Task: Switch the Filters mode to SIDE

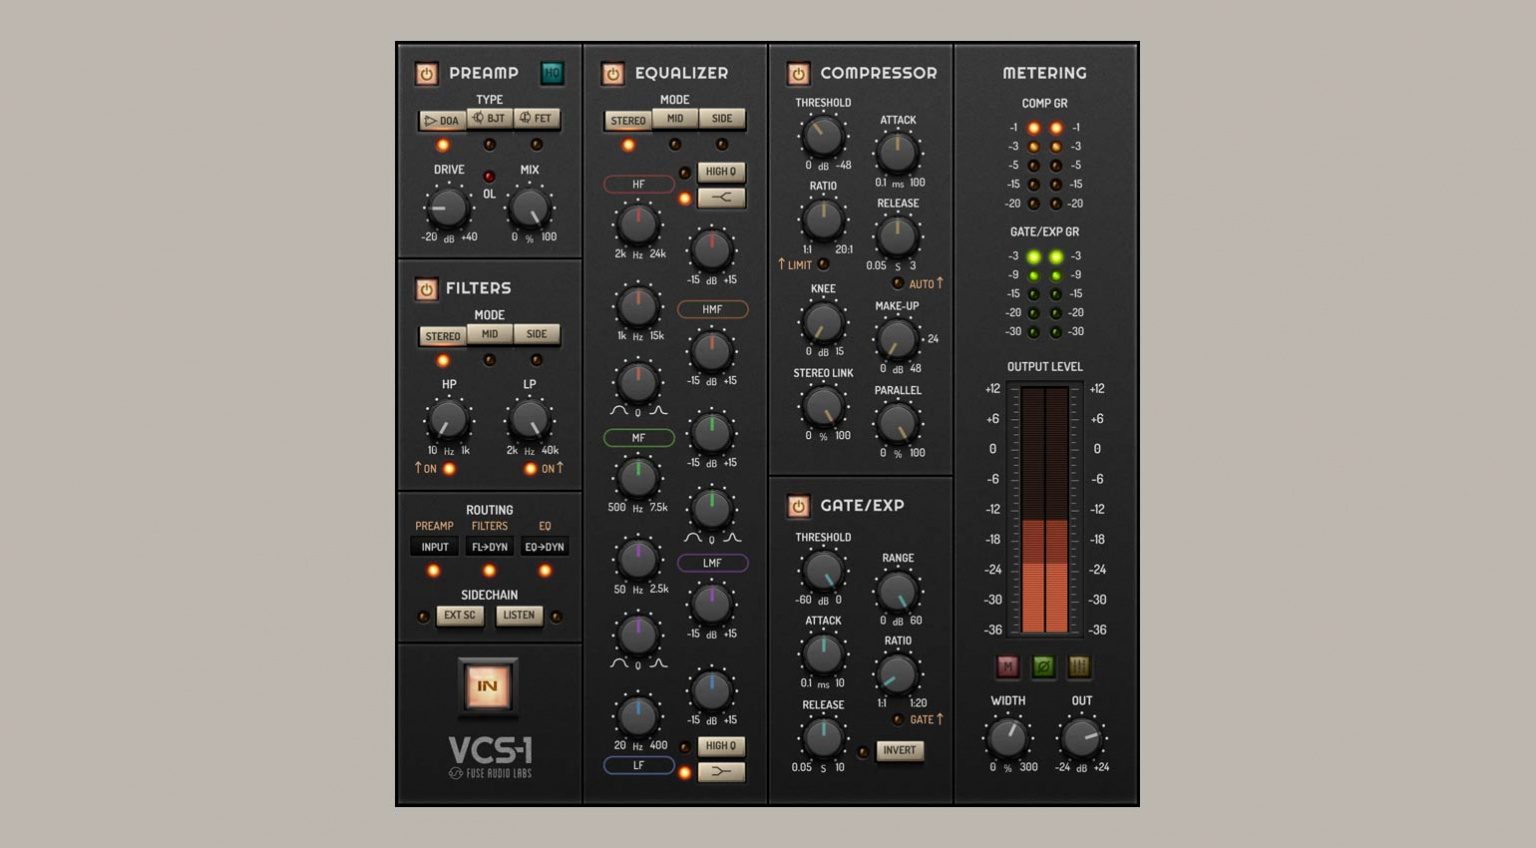Action: (537, 335)
